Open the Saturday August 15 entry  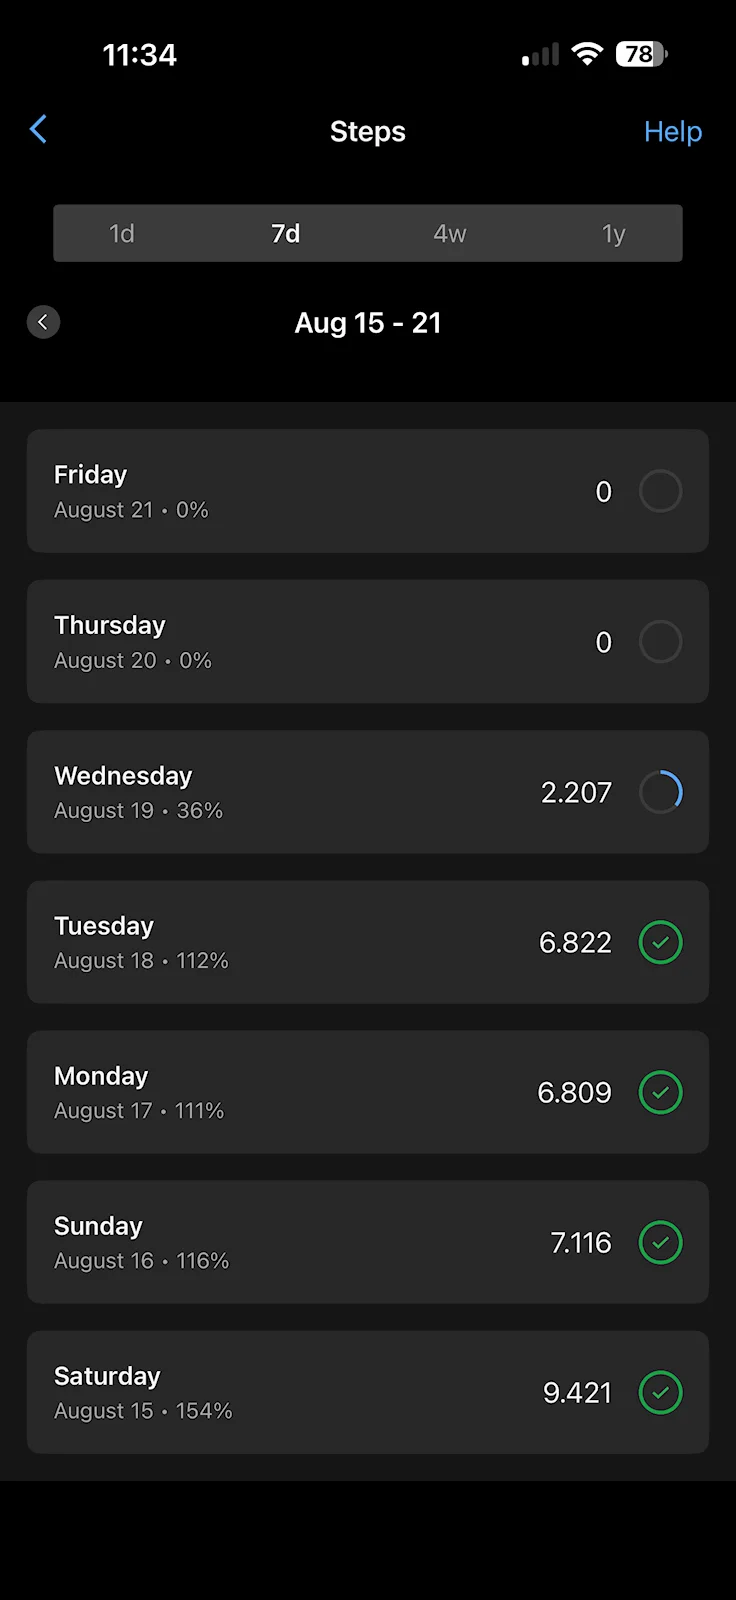point(368,1392)
